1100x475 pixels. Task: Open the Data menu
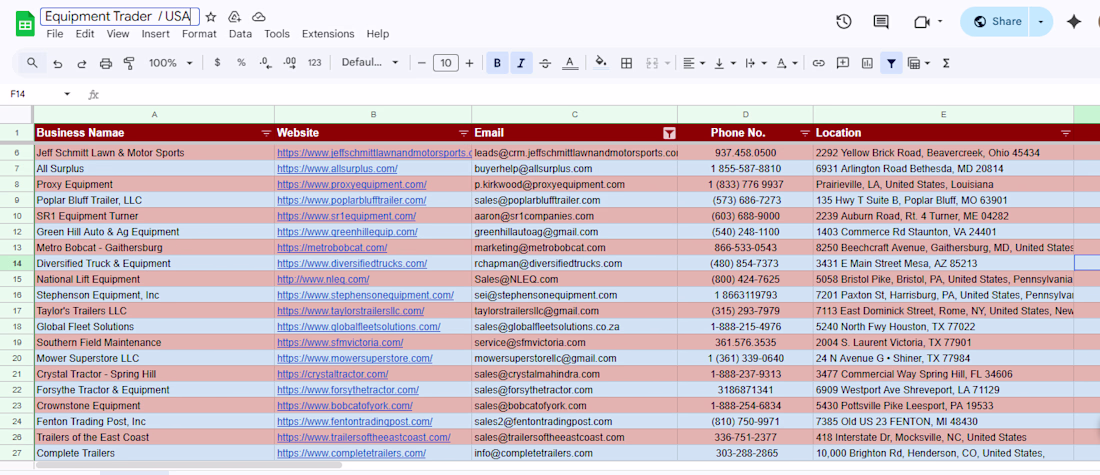click(240, 34)
